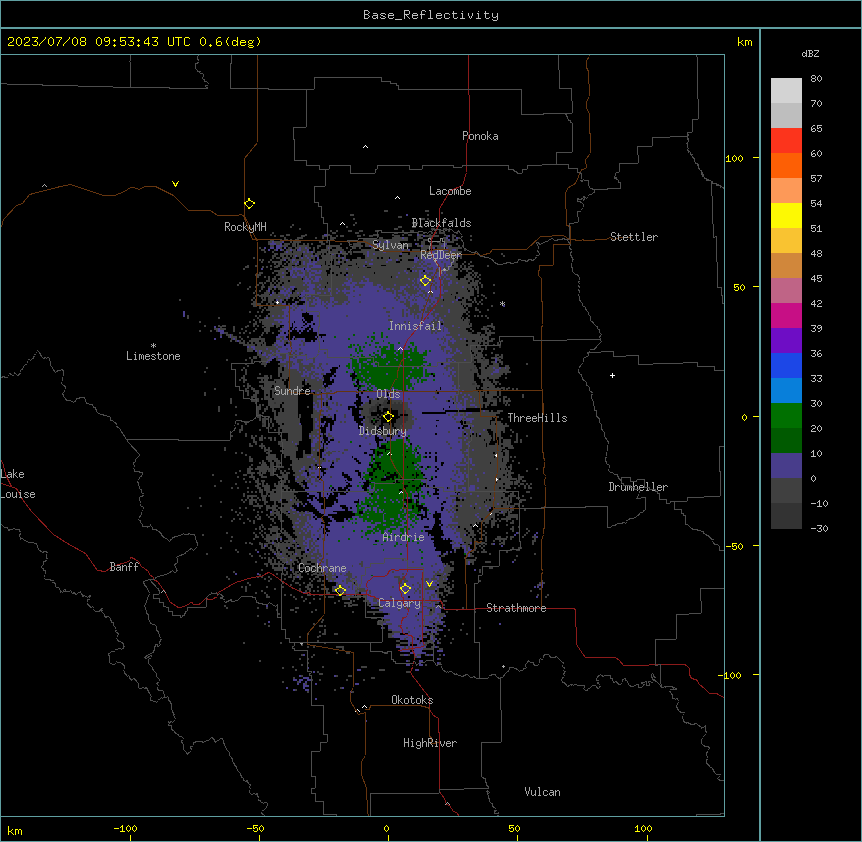The image size is (862, 842).
Task: Click the Base_Reflectivity title text
Action: pos(431,15)
